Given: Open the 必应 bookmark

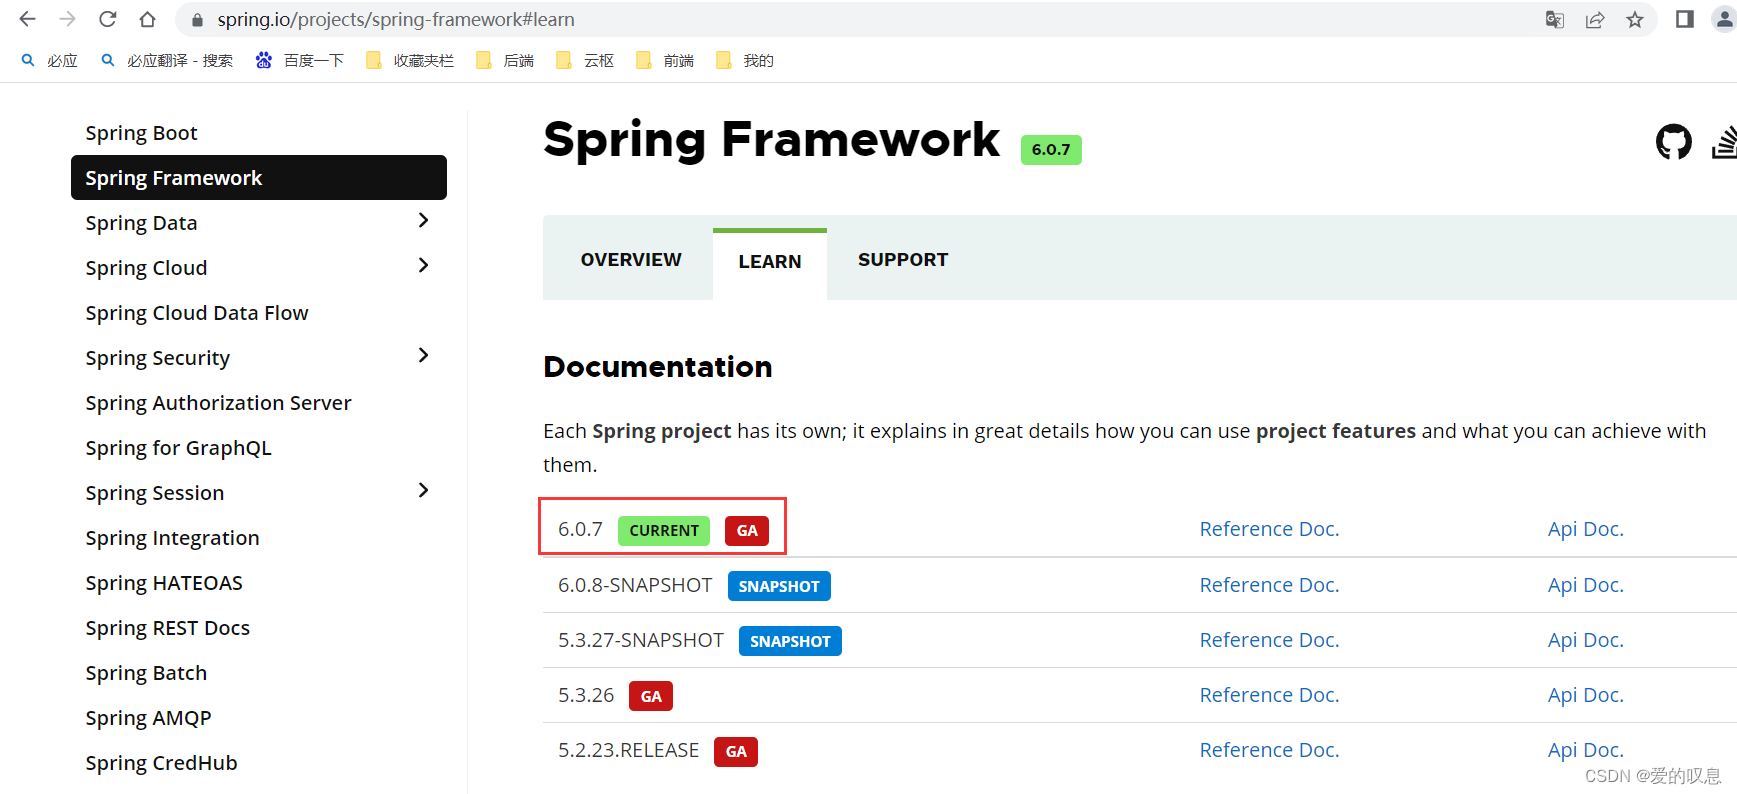Looking at the screenshot, I should click(50, 61).
